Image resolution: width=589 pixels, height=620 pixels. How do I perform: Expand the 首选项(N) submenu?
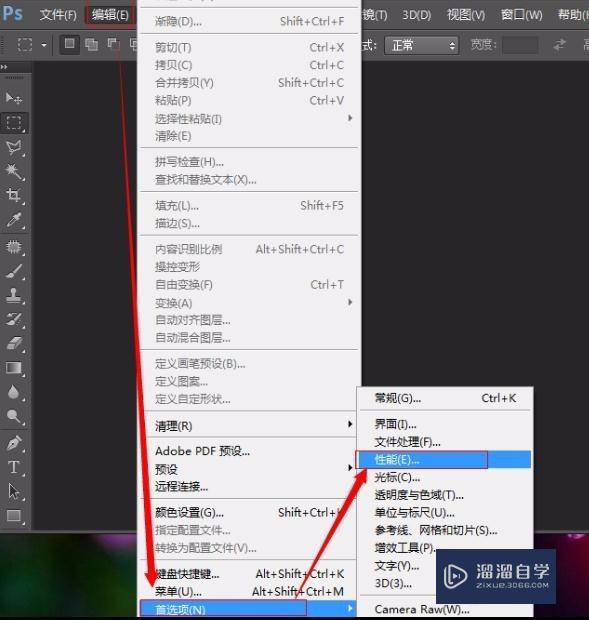[249, 609]
